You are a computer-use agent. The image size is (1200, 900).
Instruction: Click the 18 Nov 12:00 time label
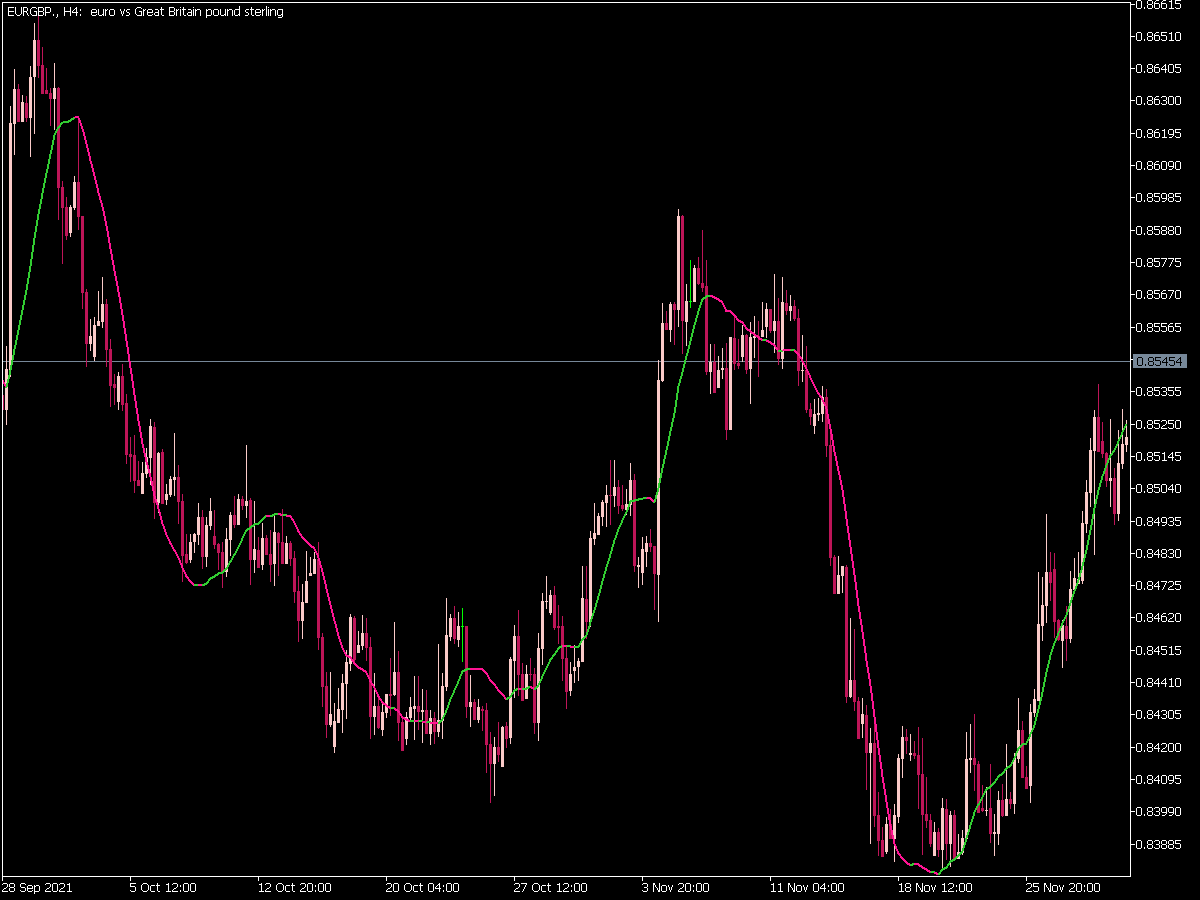coord(935,887)
